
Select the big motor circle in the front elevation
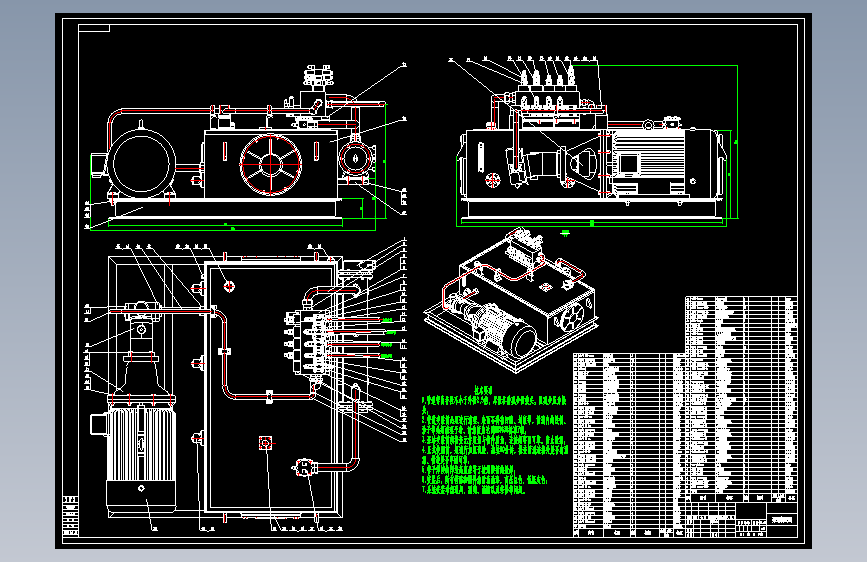142,163
